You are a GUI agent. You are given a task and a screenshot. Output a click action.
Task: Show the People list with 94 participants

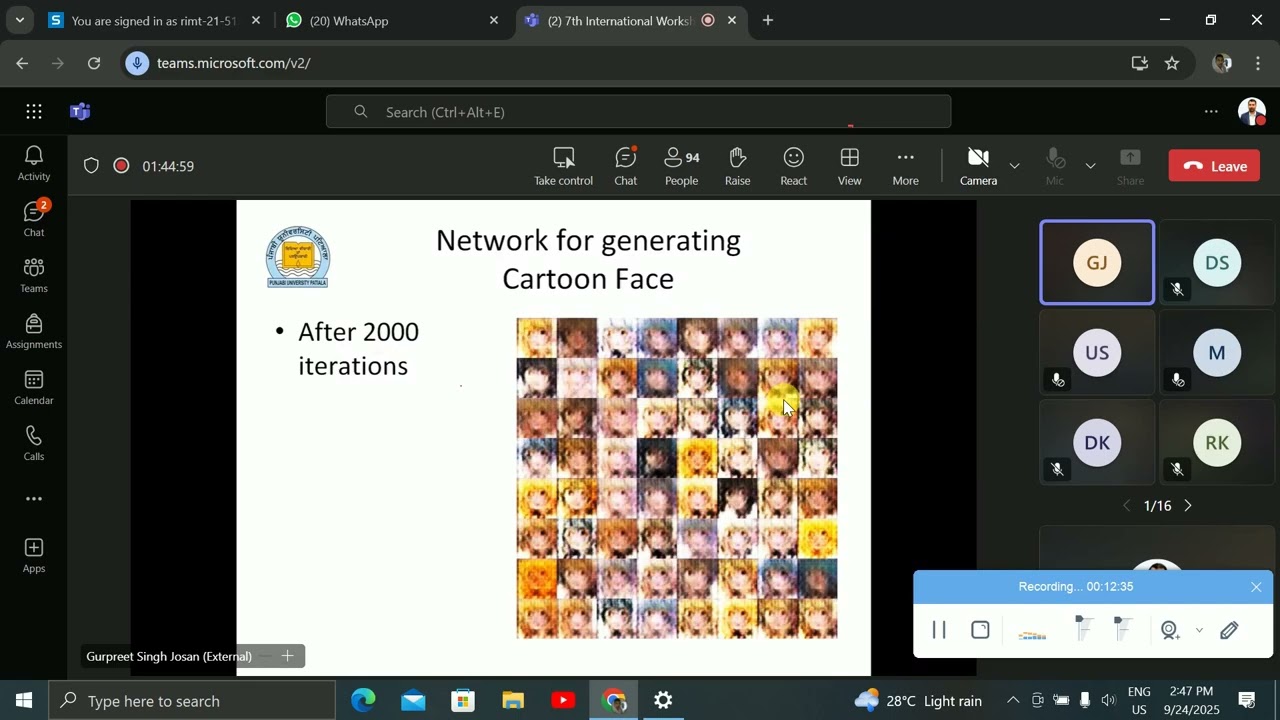682,166
